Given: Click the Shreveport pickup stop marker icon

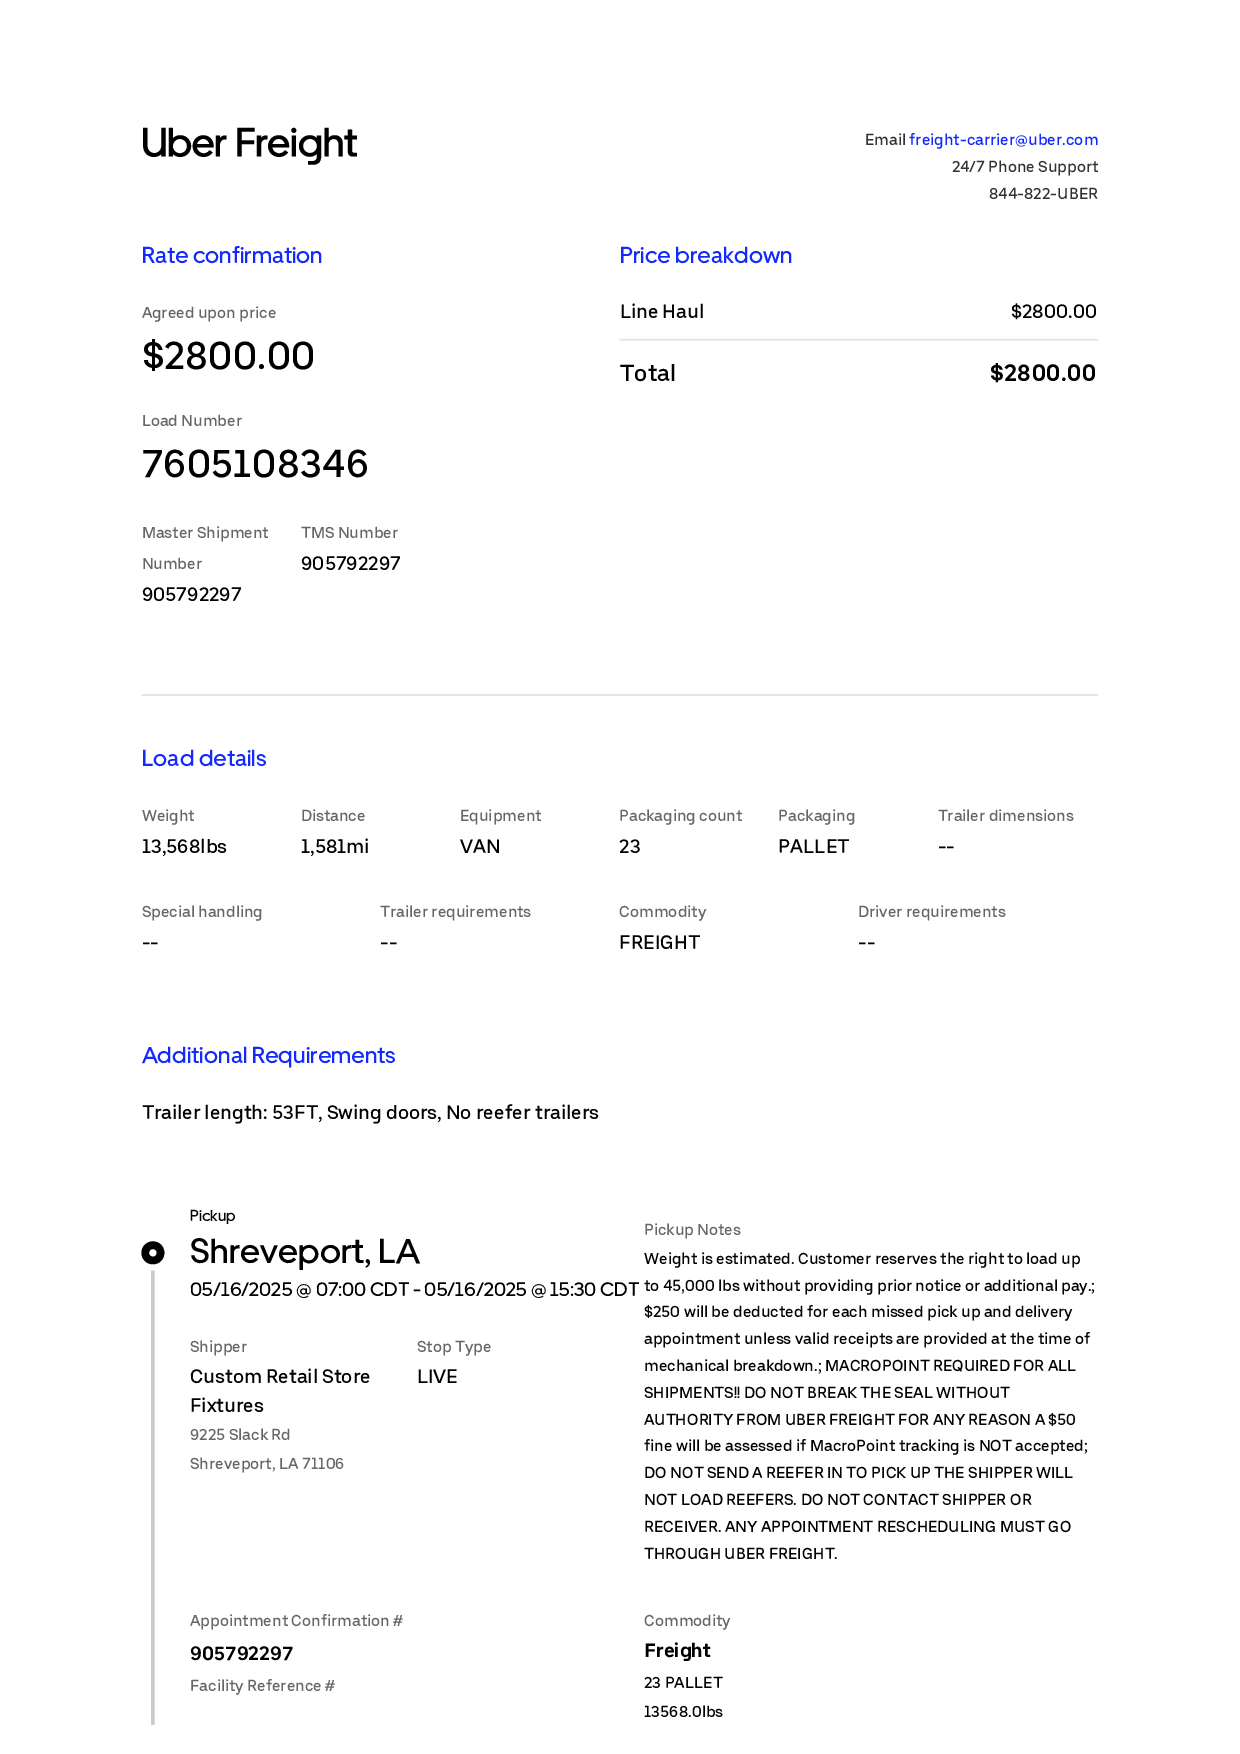Looking at the screenshot, I should 153,1253.
